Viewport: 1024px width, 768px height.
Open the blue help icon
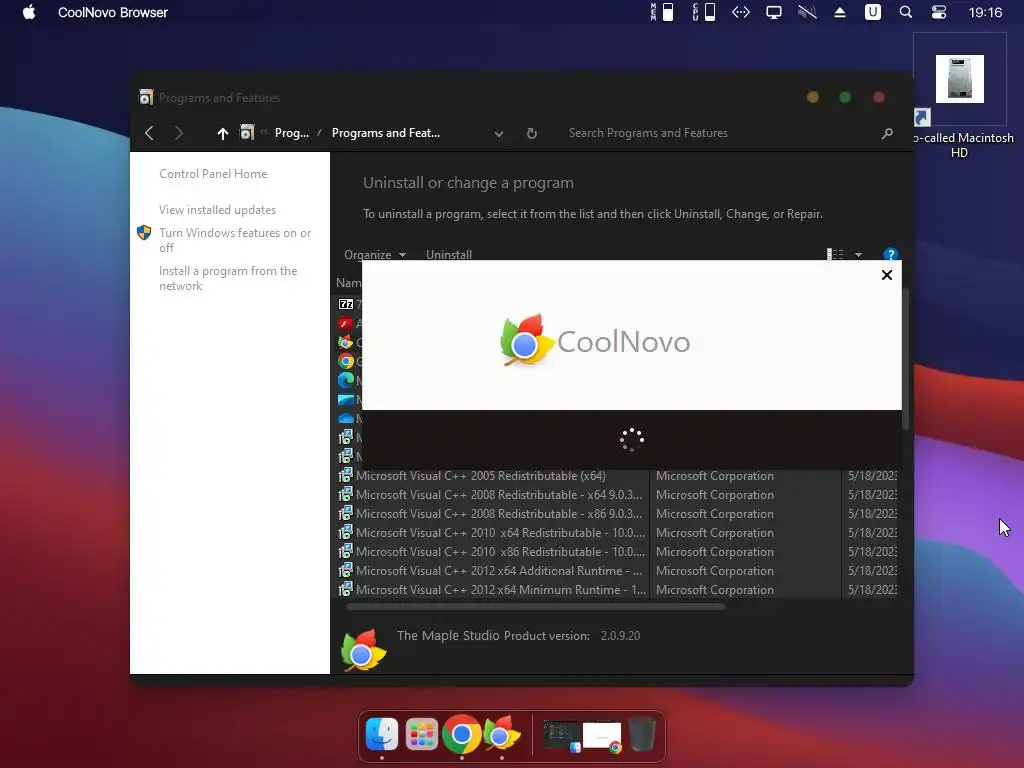890,254
